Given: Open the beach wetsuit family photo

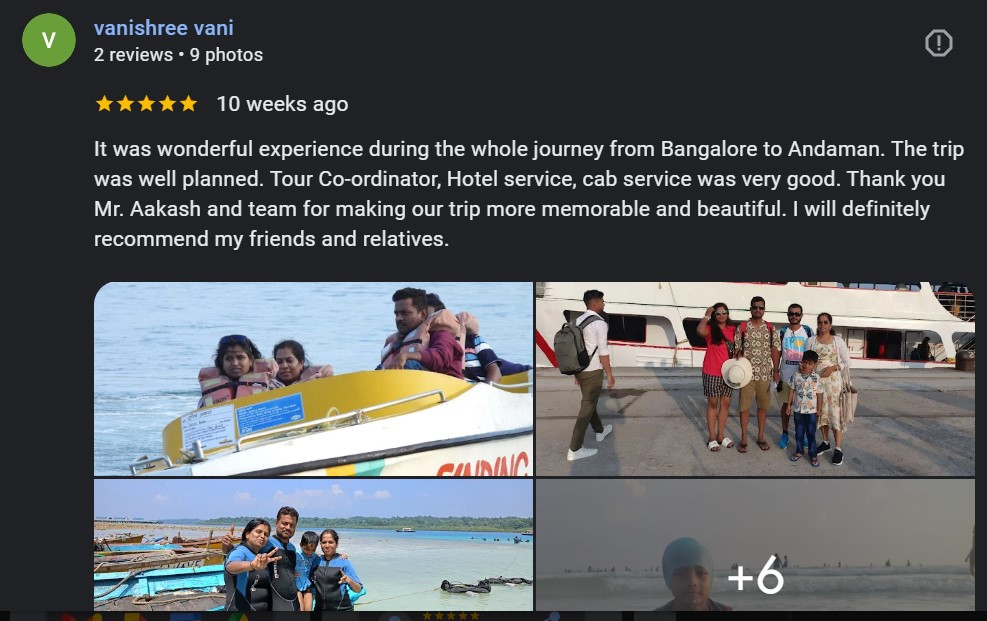Looking at the screenshot, I should click(313, 545).
